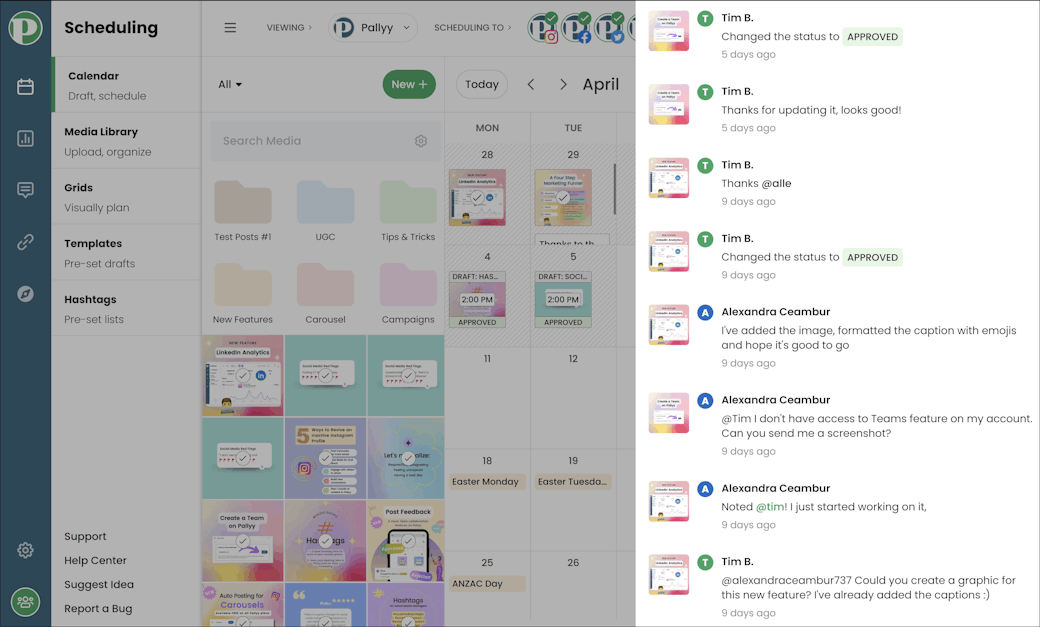Select the 'Create a Team on Pallyy' media checkmark
Screen dimensions: 1040x627
point(243,541)
